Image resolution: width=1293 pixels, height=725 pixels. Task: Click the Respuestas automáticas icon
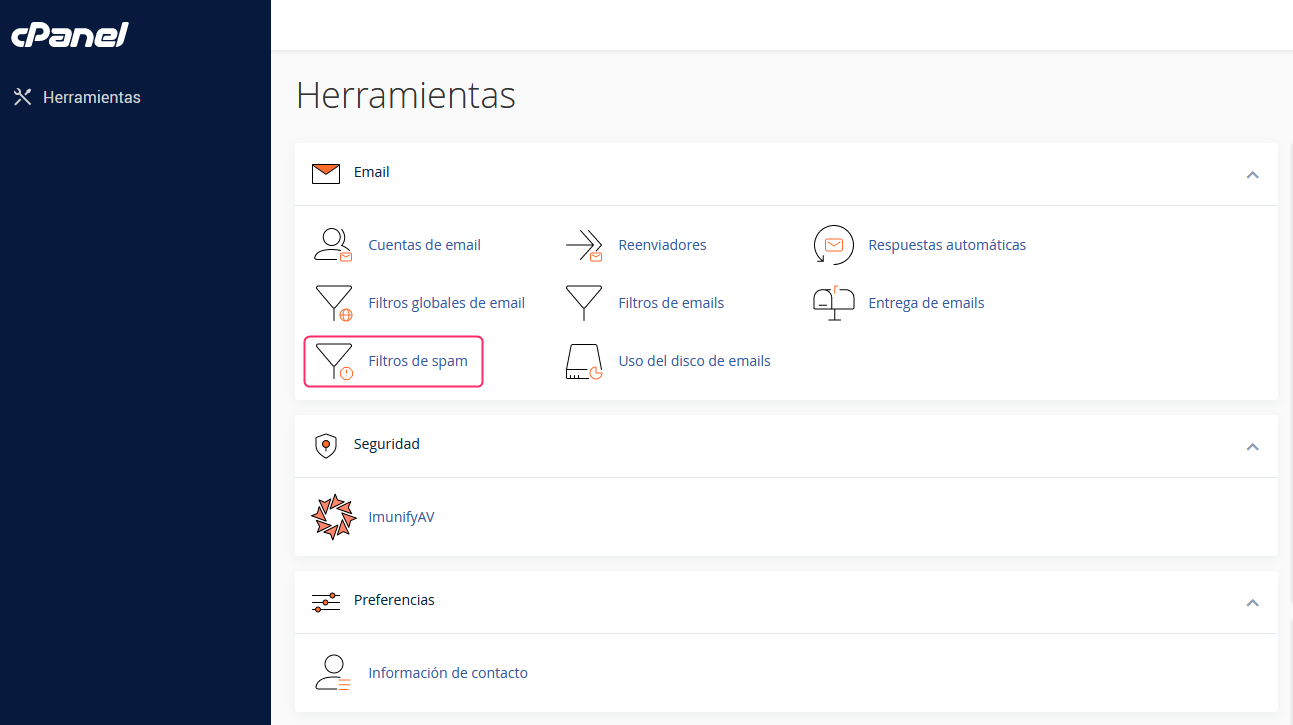coord(833,245)
